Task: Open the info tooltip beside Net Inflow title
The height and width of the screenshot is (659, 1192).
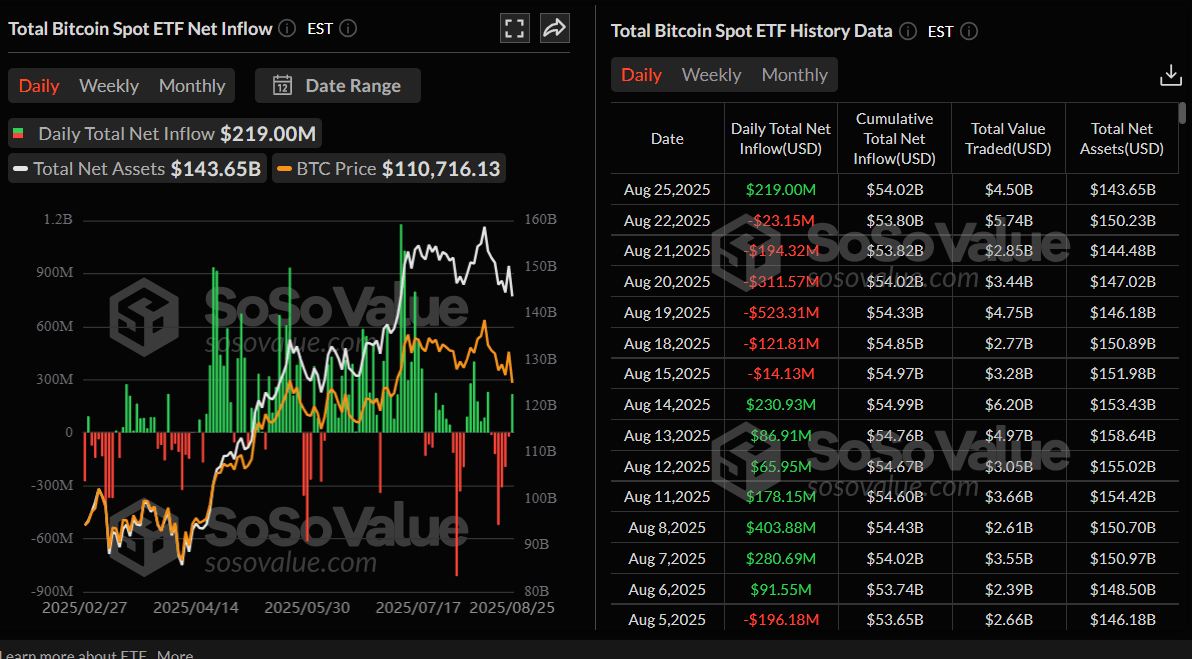Action: [x=286, y=28]
